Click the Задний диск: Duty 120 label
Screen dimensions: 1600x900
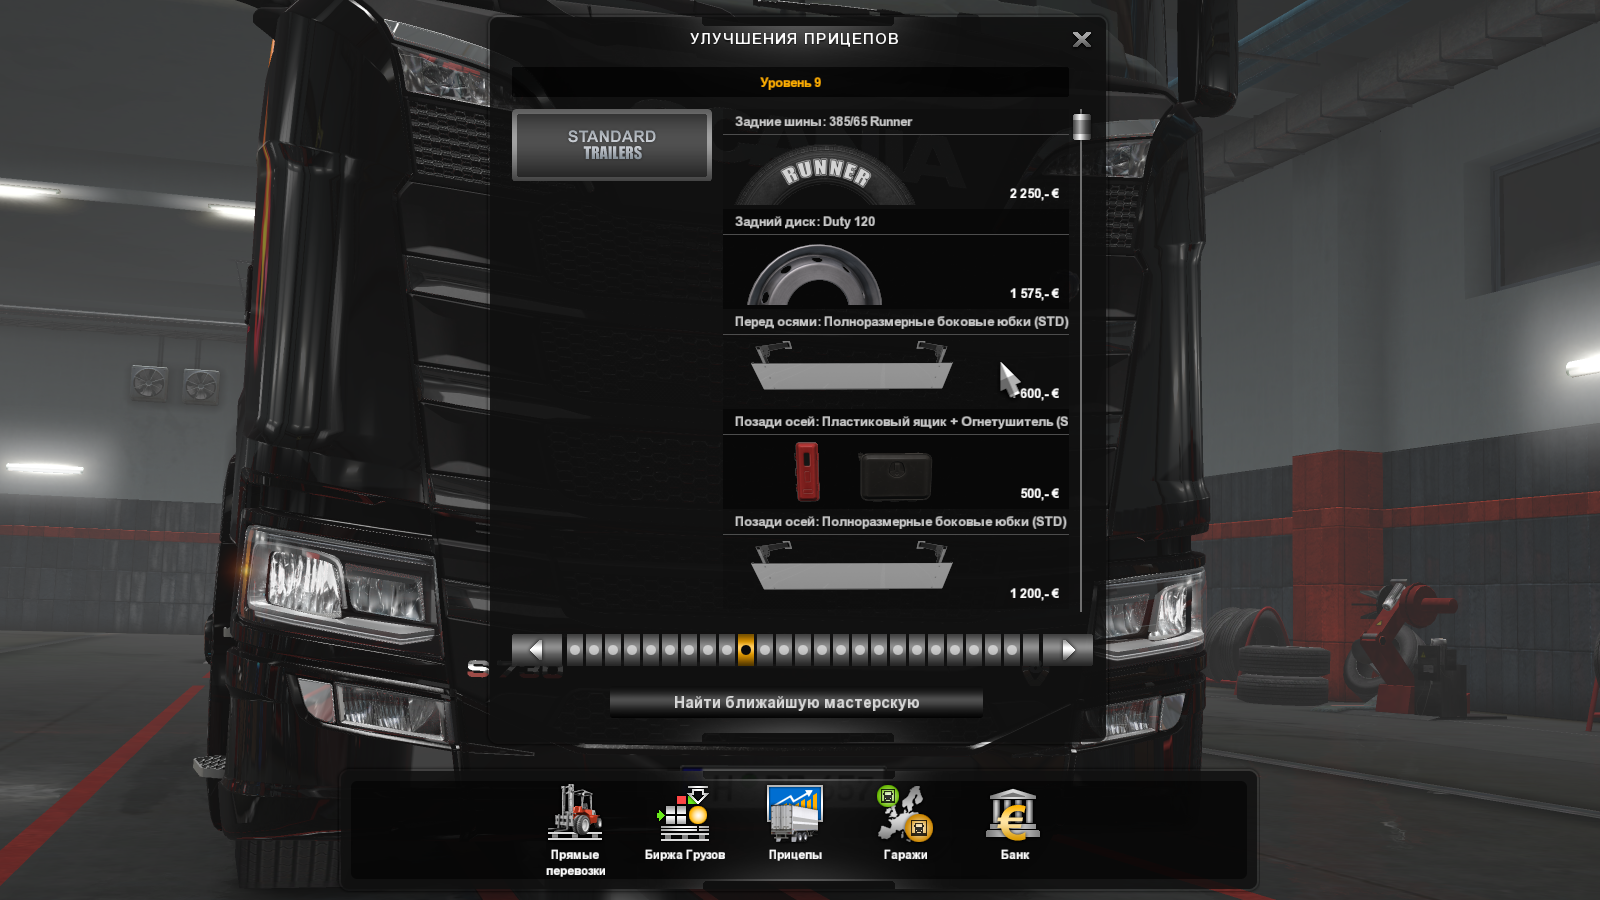805,222
